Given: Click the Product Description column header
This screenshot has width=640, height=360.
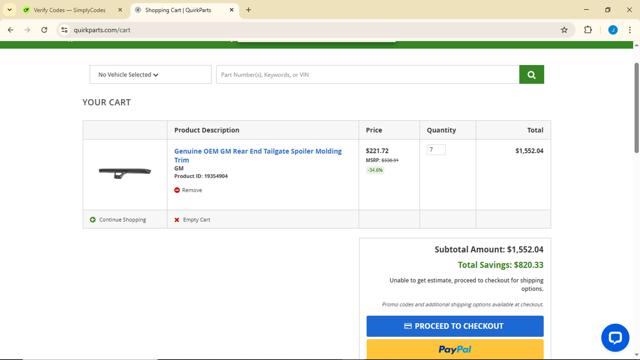Looking at the screenshot, I should pyautogui.click(x=207, y=130).
